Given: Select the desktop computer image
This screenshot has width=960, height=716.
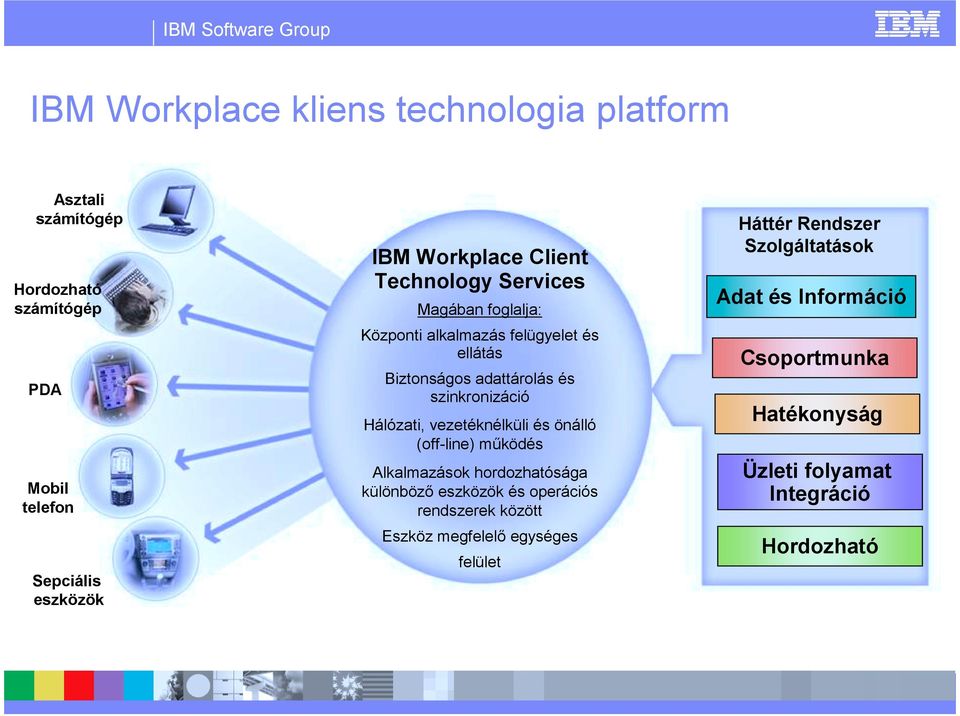Looking at the screenshot, I should (x=172, y=211).
